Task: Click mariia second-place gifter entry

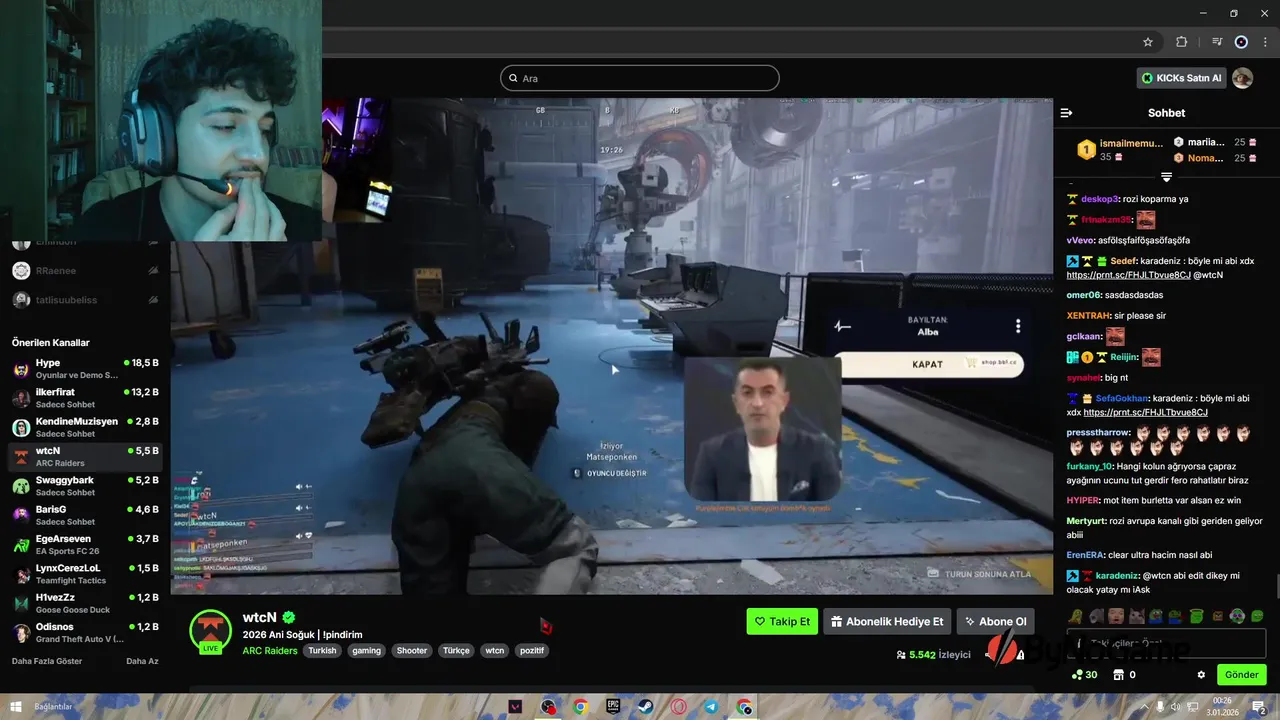Action: coord(1214,142)
